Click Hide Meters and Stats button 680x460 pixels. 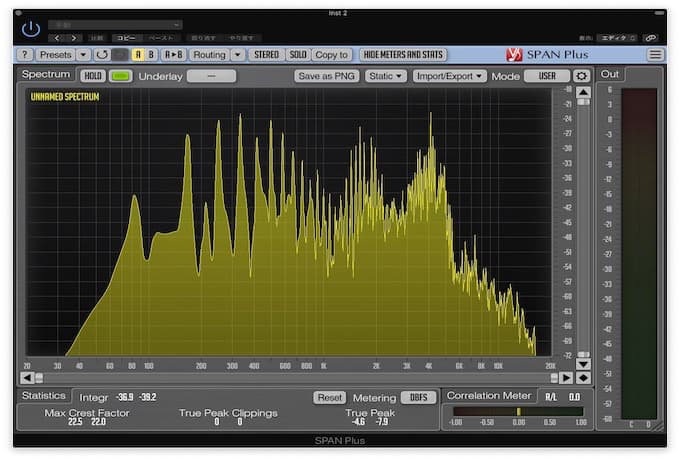403,55
